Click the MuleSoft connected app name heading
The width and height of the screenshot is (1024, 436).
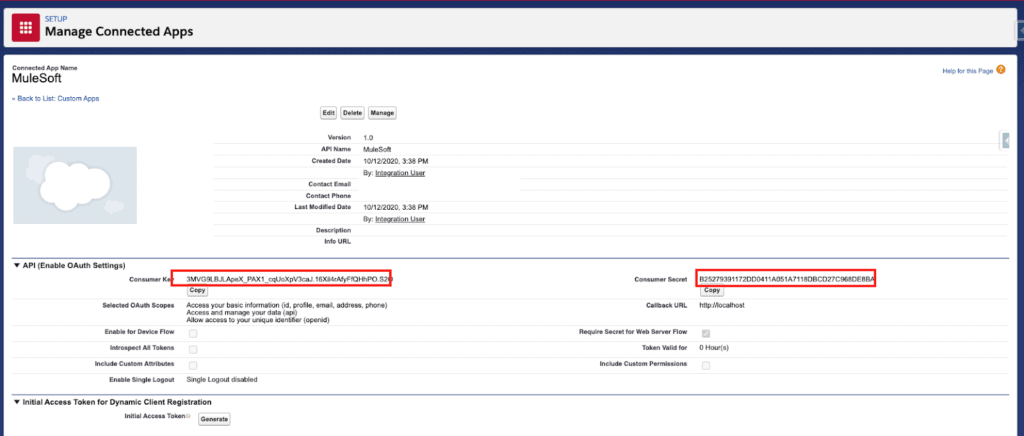click(x=37, y=79)
